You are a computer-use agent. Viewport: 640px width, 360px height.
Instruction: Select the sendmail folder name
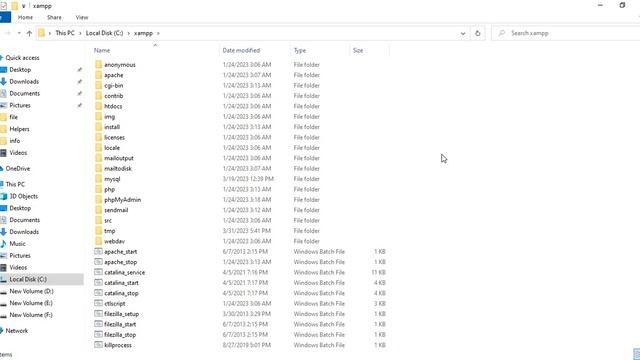click(116, 210)
